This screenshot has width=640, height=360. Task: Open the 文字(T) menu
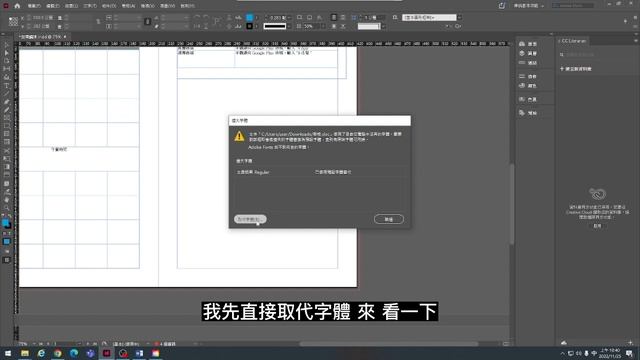tap(90, 6)
